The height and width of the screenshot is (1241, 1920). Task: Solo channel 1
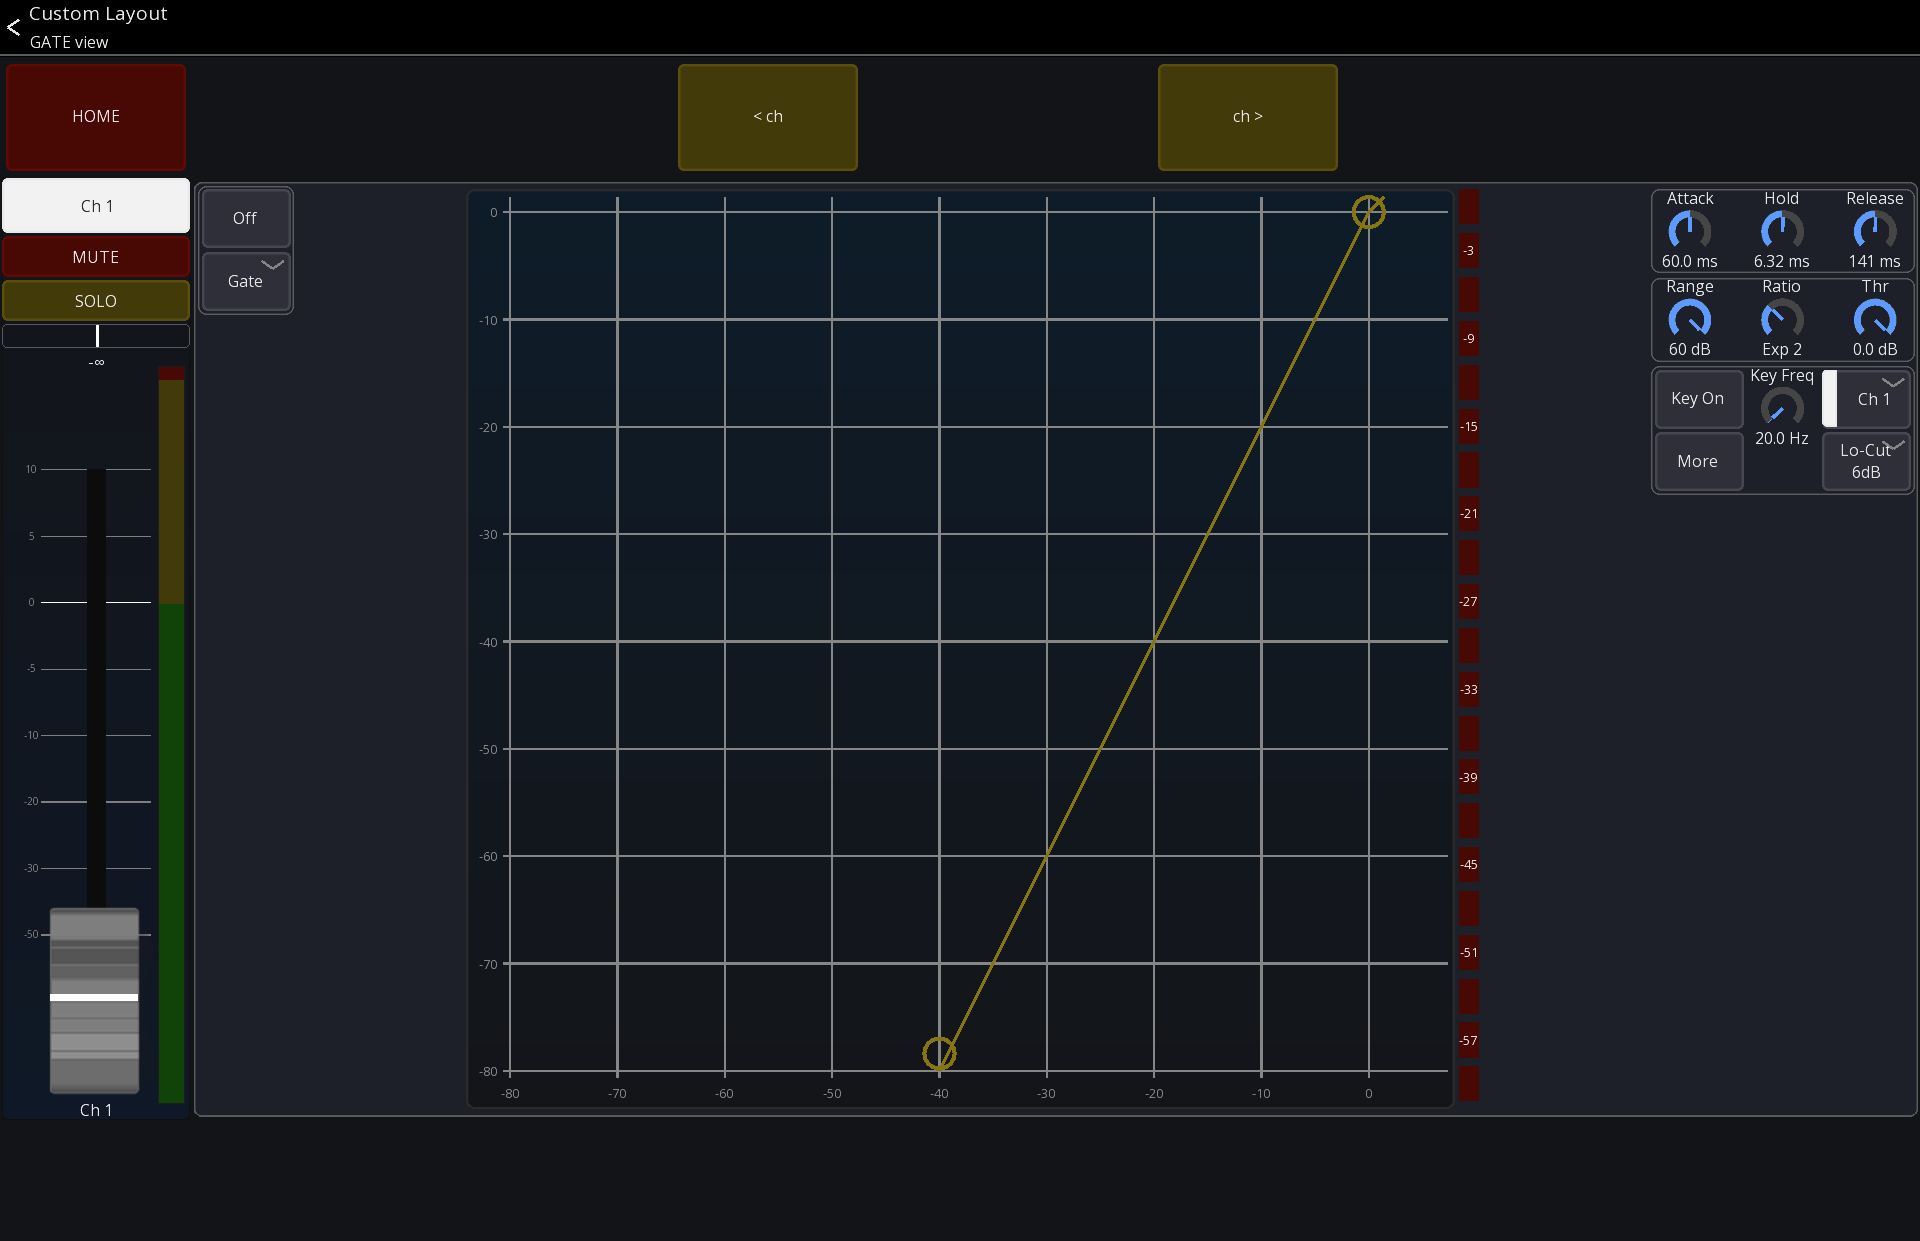pos(96,301)
